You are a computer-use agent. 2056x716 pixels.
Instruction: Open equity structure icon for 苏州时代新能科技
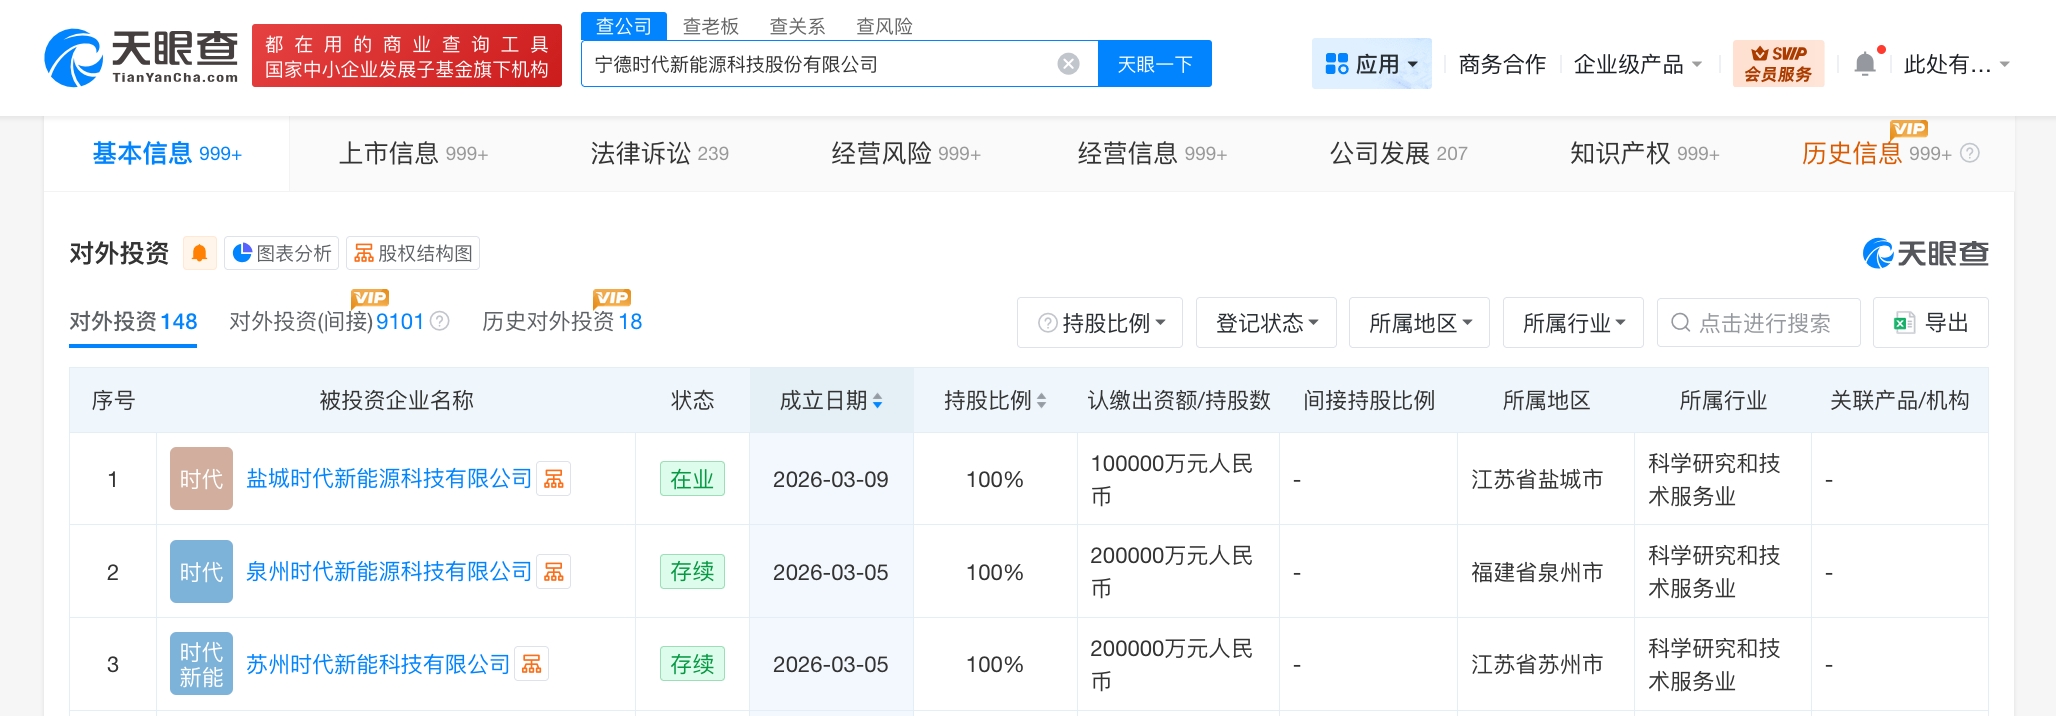[532, 664]
